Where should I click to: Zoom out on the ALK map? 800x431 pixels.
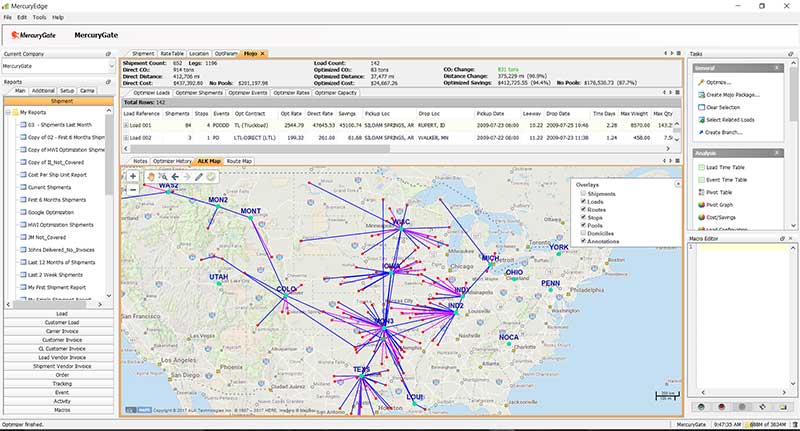133,190
